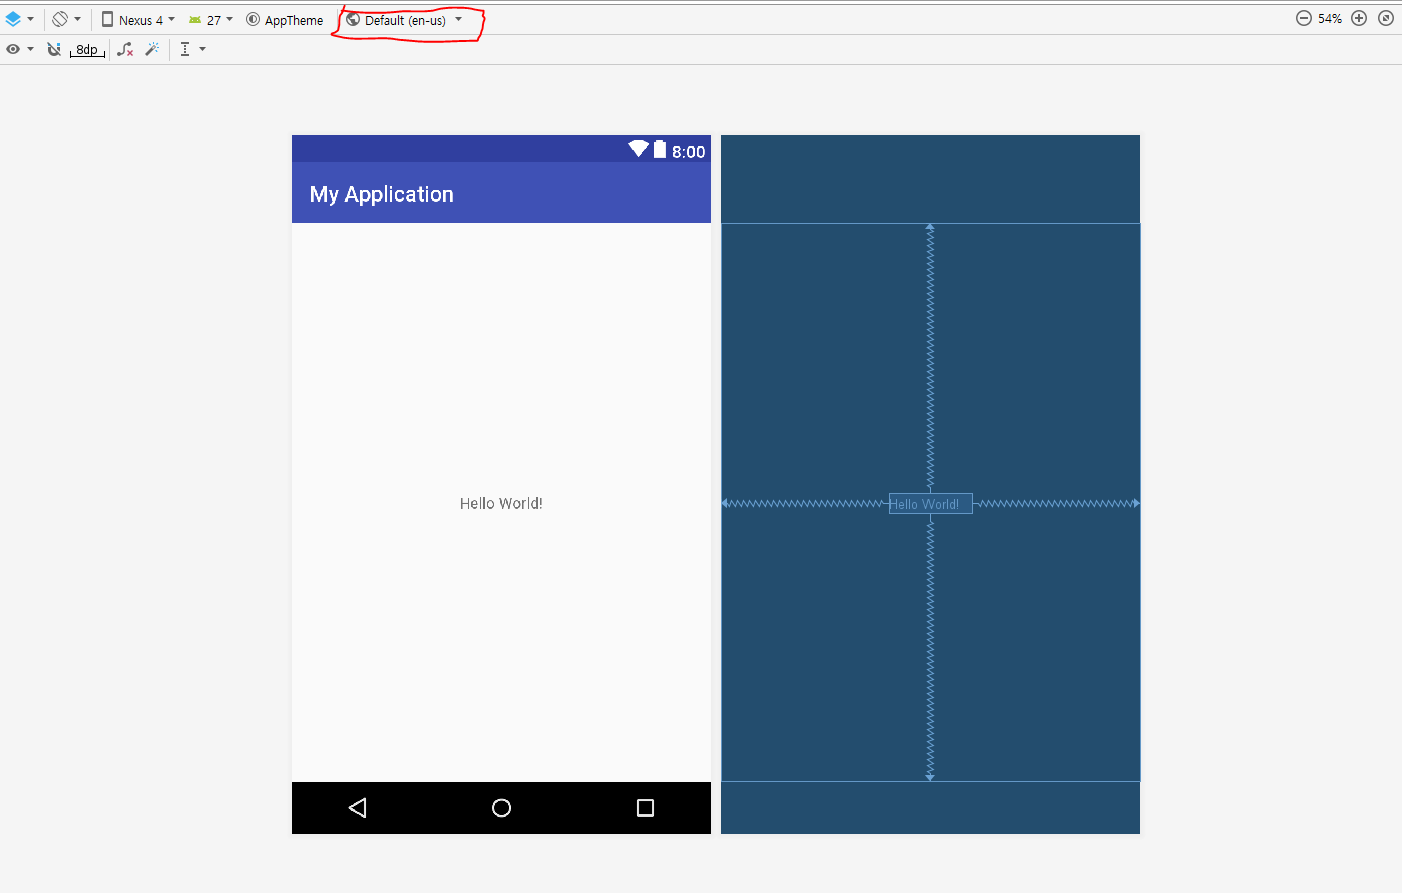The width and height of the screenshot is (1402, 893).
Task: Open the AppTheme theme selector
Action: (285, 20)
